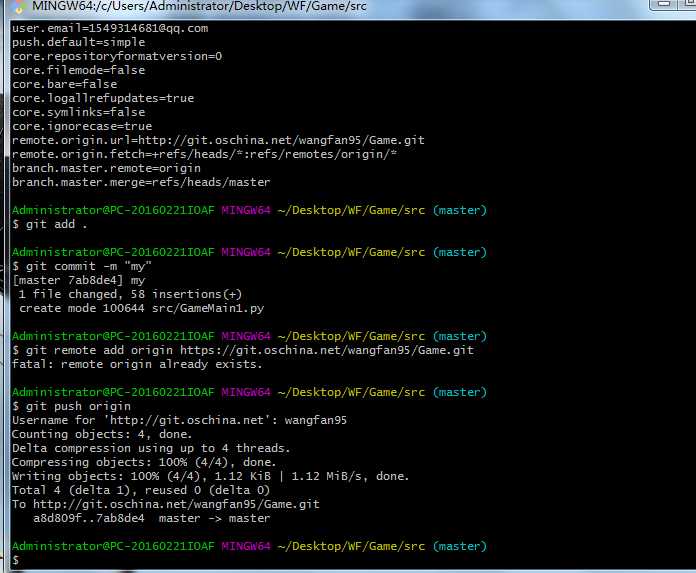Click line 'push.default=simple'
The image size is (696, 573).
(79, 42)
